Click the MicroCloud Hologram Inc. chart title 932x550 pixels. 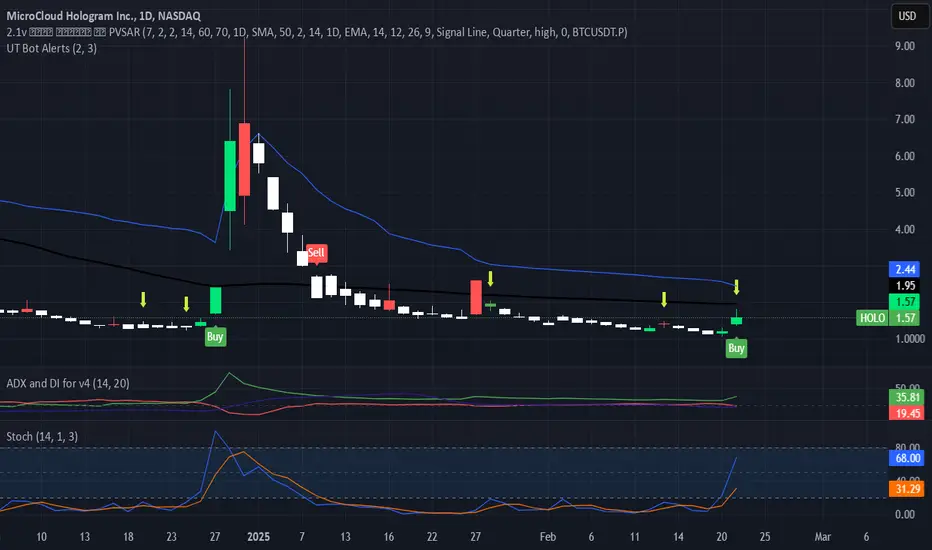pyautogui.click(x=103, y=16)
